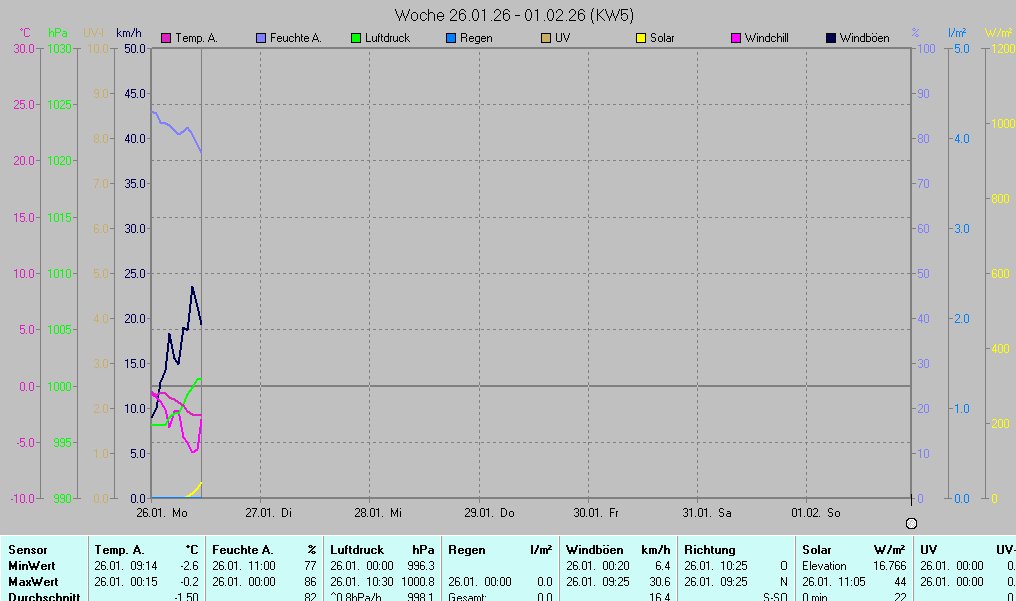Click the 01.02. So date label

pyautogui.click(x=816, y=513)
